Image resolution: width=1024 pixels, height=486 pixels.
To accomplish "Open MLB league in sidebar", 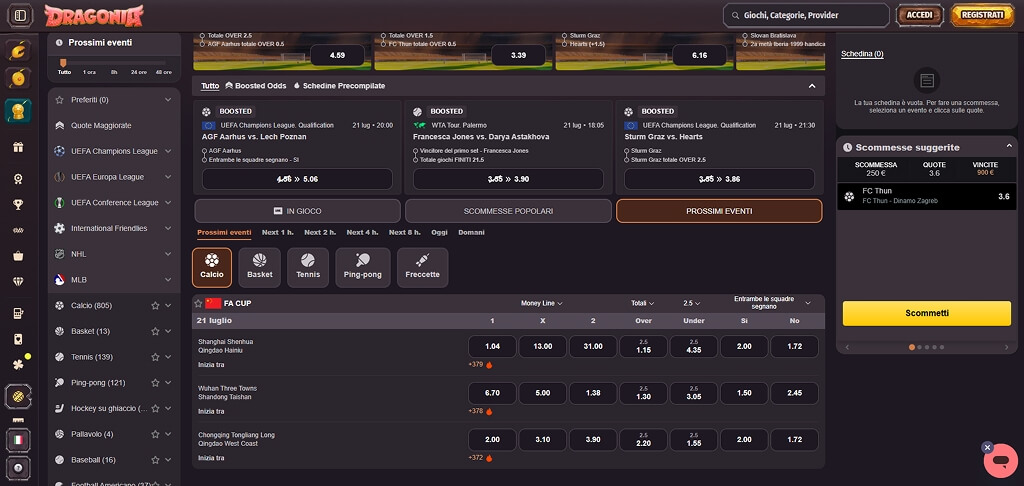I will pos(114,280).
